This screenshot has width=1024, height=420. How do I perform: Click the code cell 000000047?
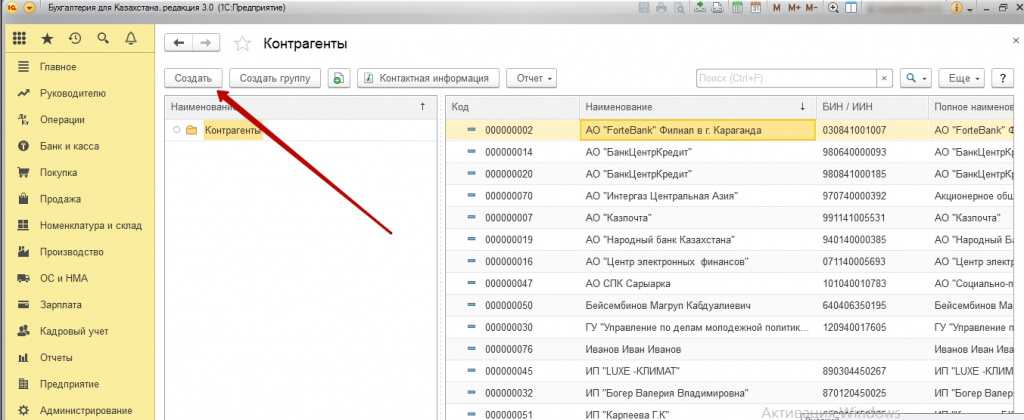[x=509, y=283]
